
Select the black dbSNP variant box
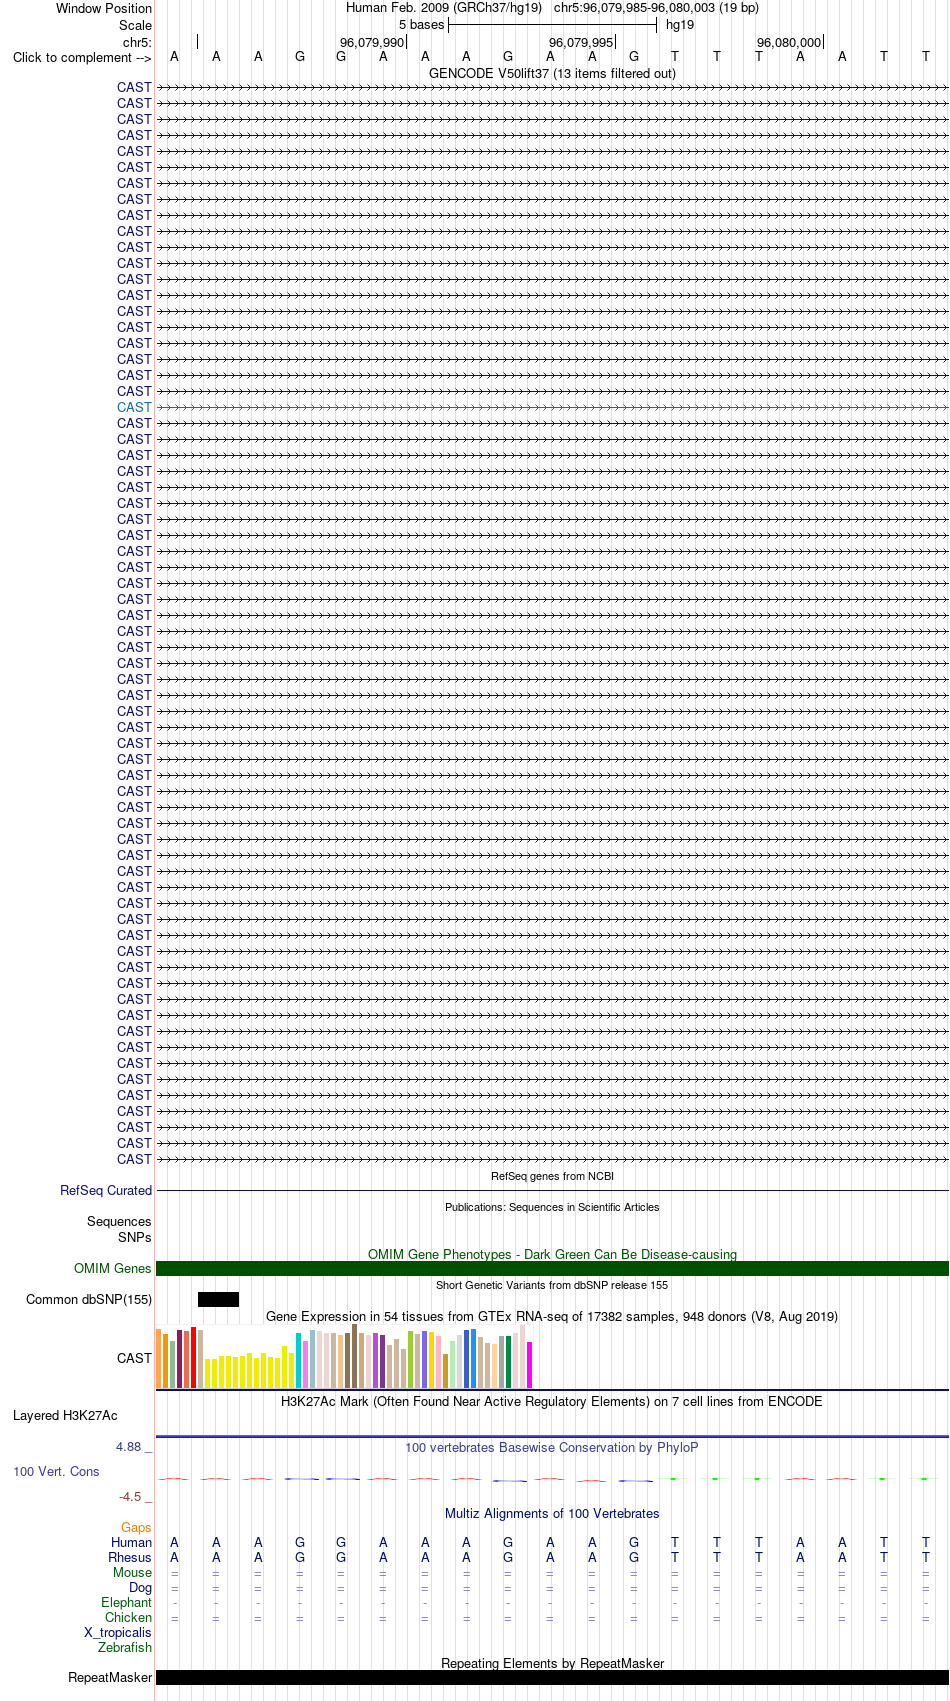tap(218, 1300)
